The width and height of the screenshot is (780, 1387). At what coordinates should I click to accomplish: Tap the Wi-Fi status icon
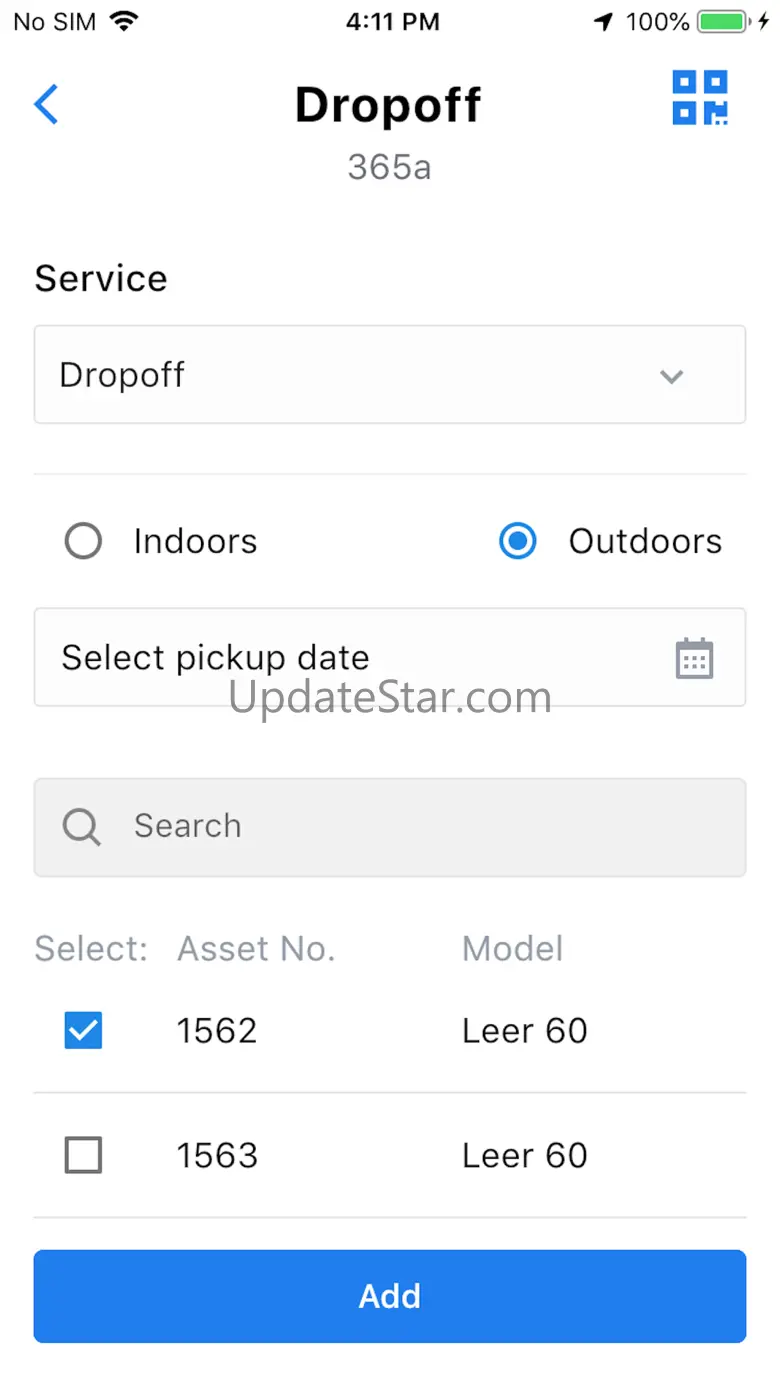pyautogui.click(x=124, y=21)
